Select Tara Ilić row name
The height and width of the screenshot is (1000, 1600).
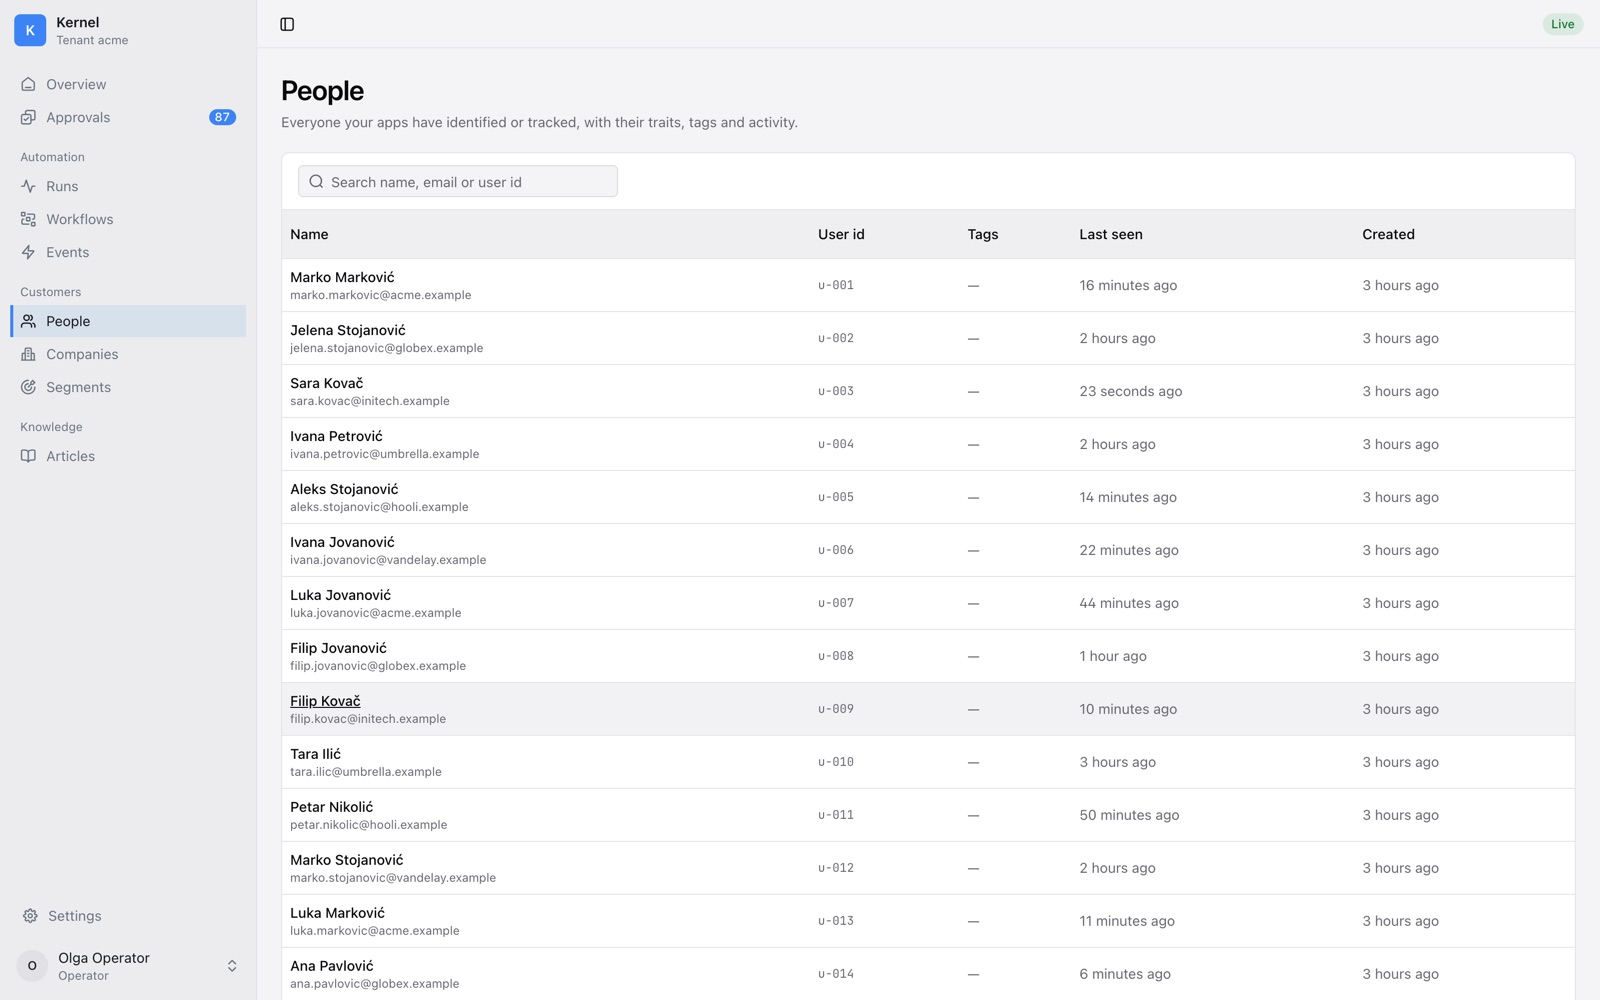(315, 754)
